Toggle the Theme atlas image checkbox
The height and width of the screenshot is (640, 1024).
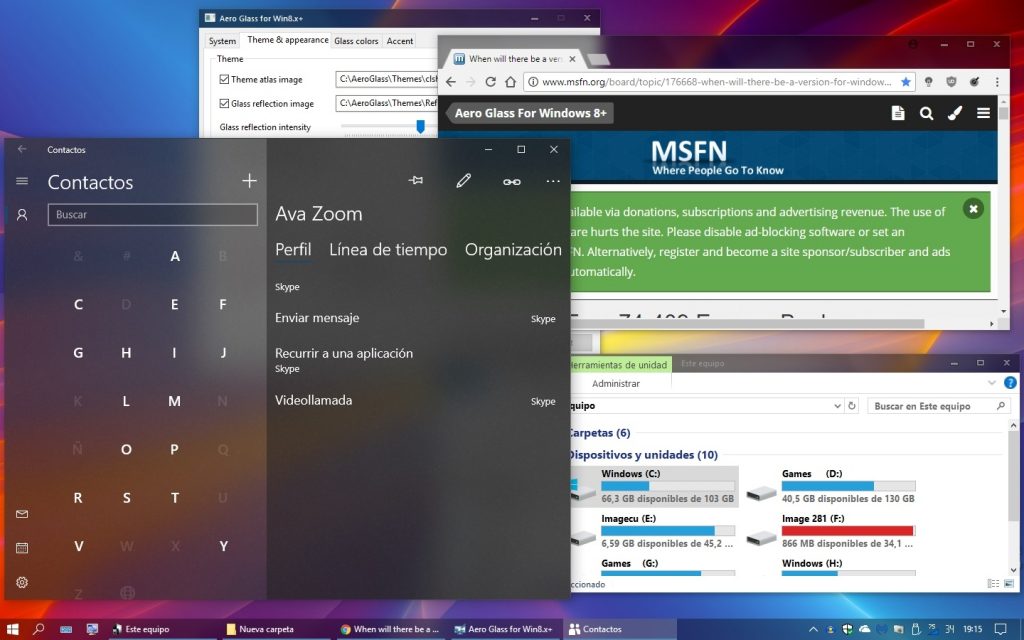click(224, 79)
